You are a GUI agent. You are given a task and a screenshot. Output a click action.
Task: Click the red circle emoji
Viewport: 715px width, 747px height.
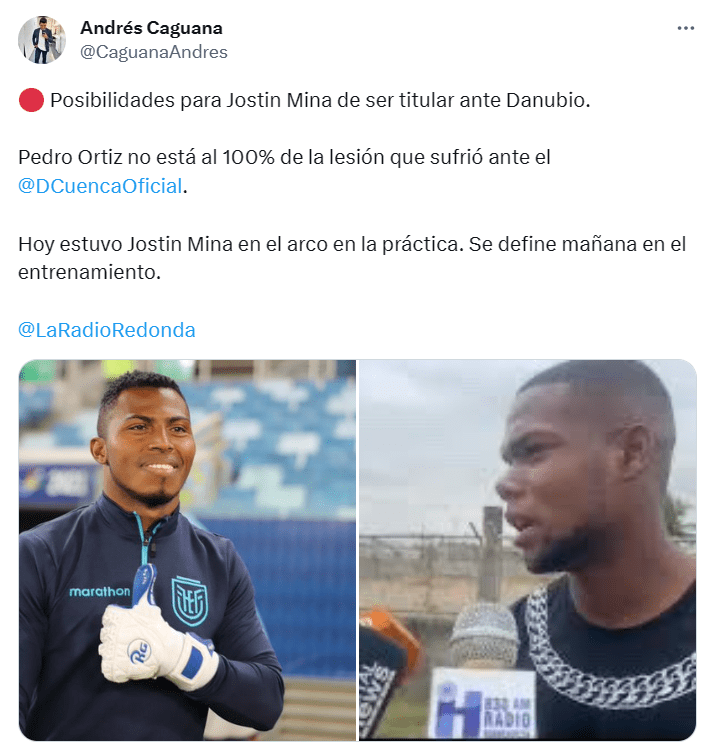coord(31,101)
